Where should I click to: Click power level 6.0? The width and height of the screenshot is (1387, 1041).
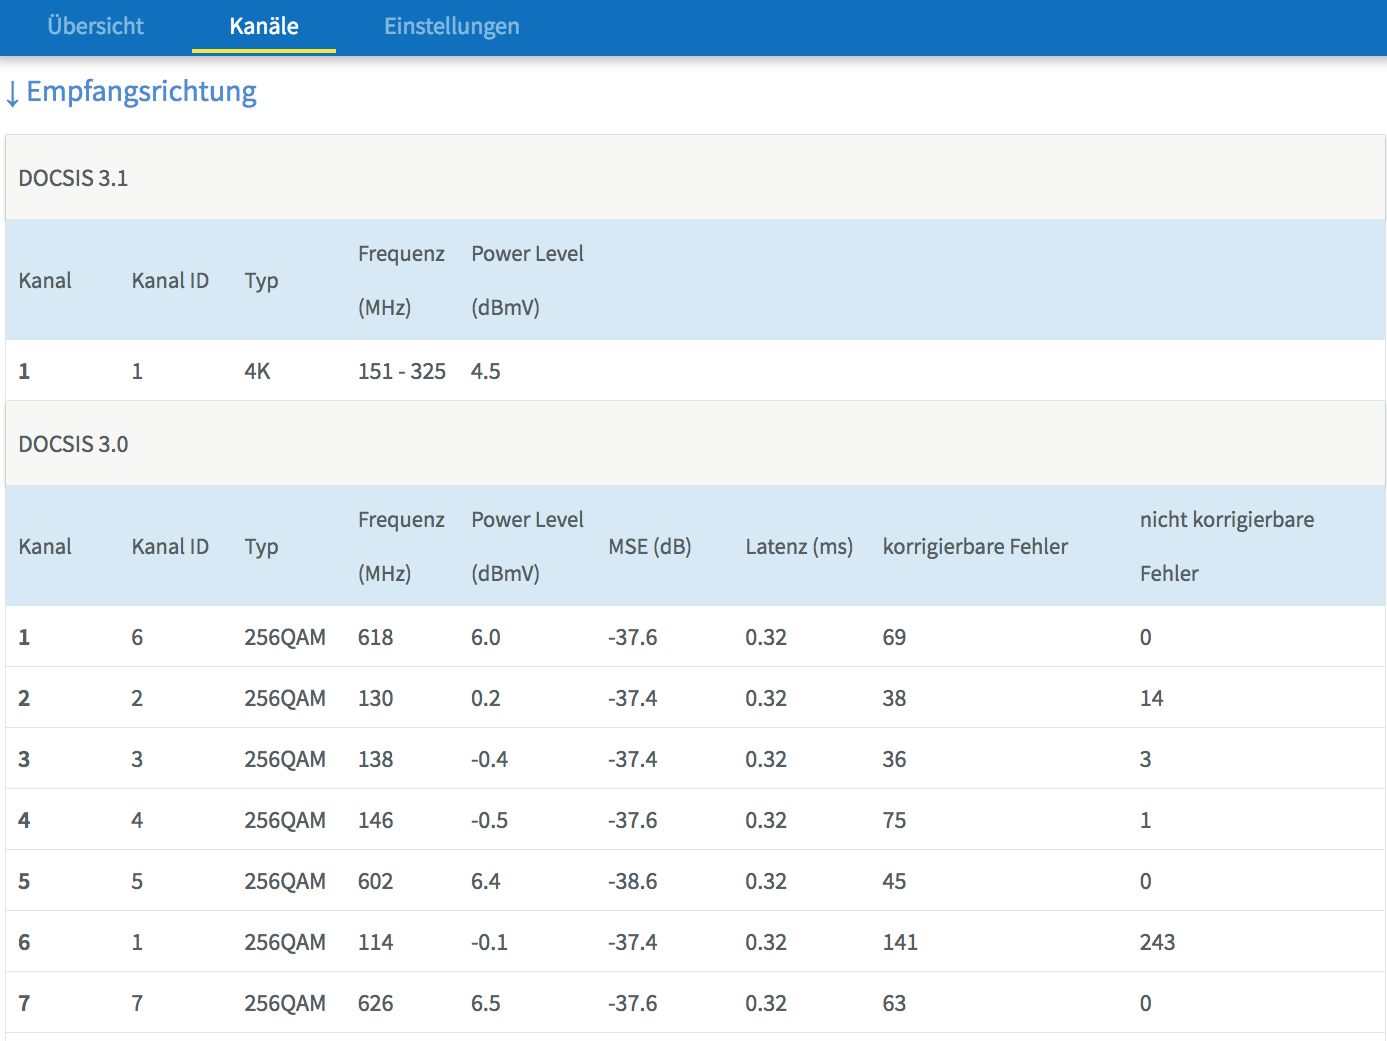(486, 637)
